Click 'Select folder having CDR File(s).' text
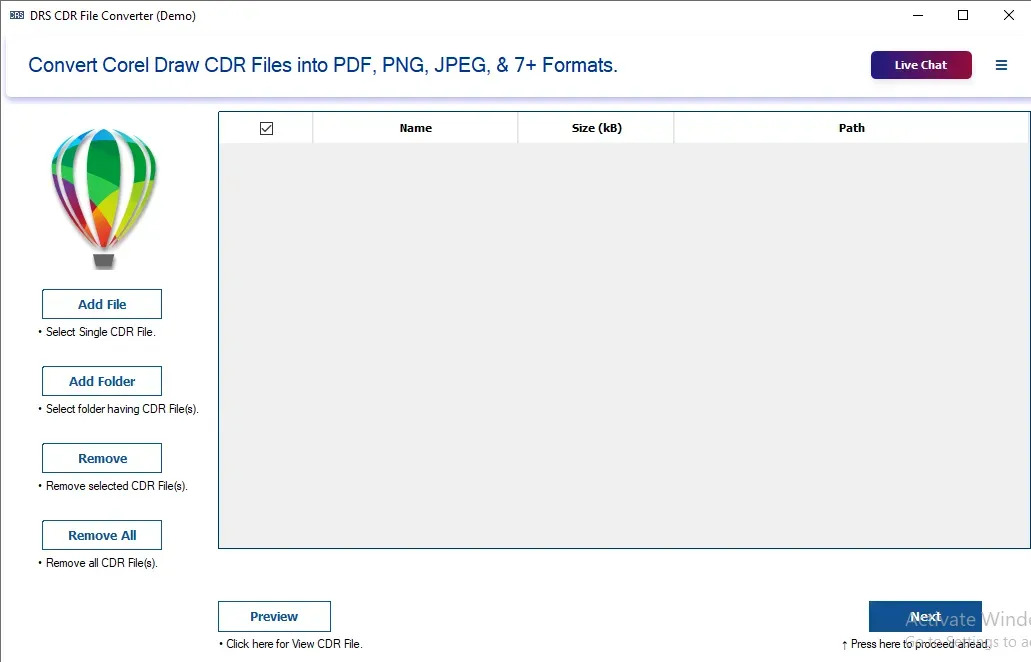This screenshot has height=662, width=1031. click(122, 409)
